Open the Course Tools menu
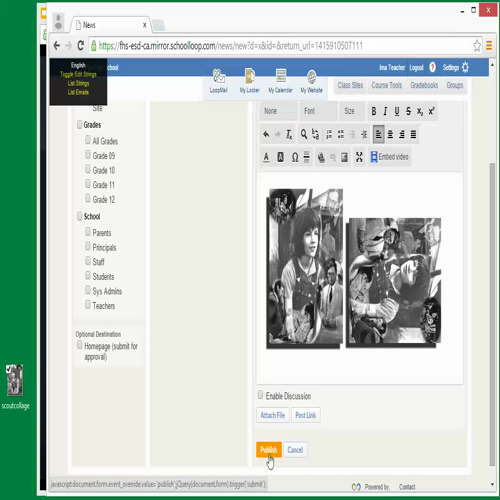Viewport: 500px width, 500px height. 387,86
